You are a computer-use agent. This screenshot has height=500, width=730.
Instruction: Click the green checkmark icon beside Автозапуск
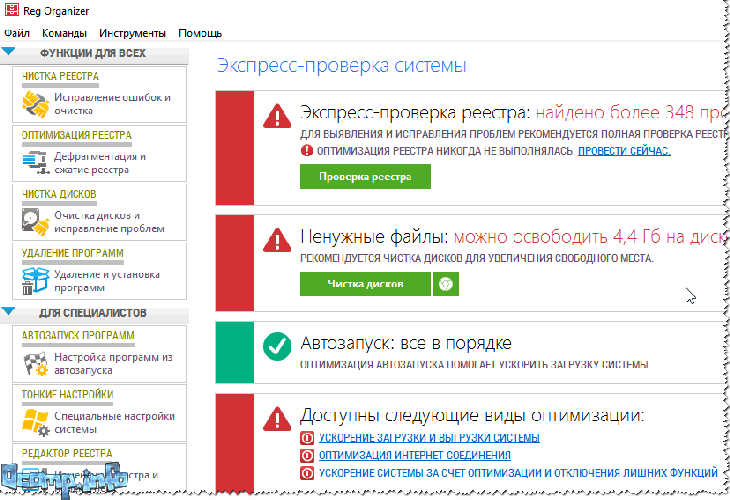(x=277, y=346)
